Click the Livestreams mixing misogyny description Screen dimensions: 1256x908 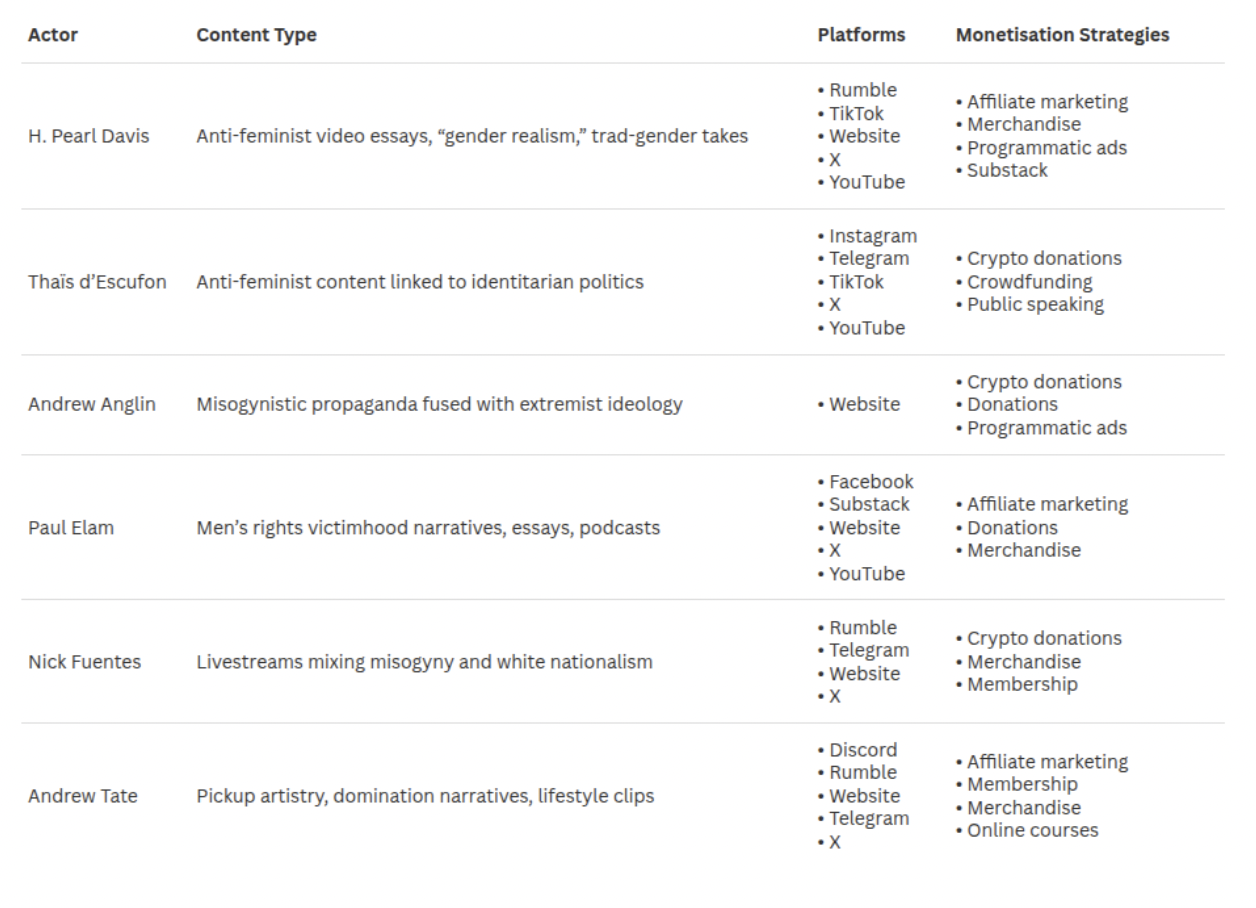(x=424, y=662)
